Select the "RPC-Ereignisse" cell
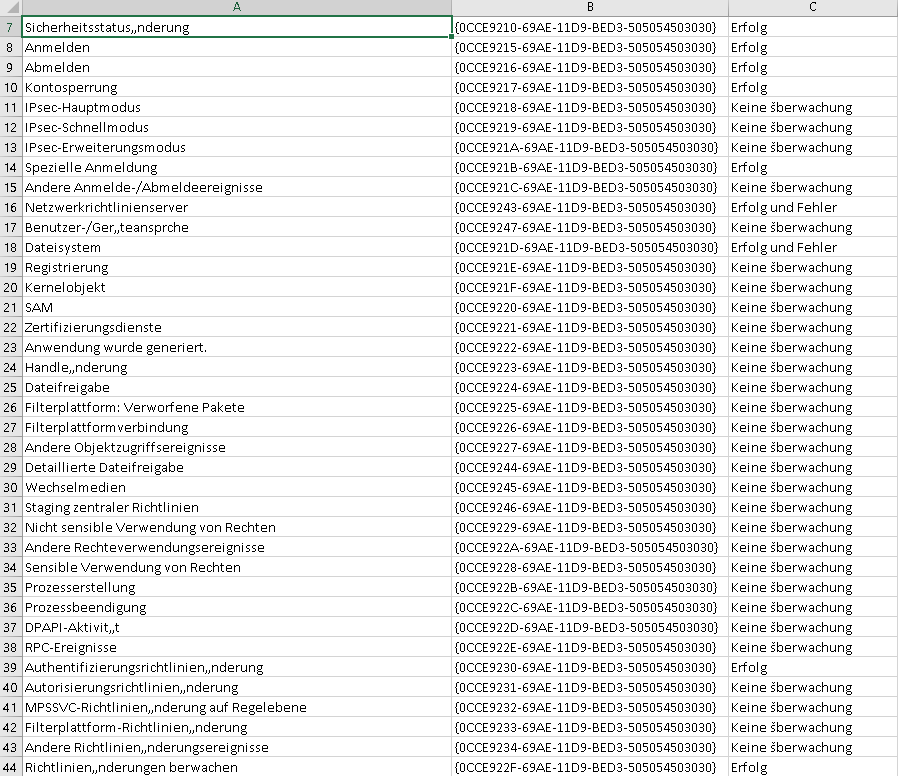This screenshot has width=898, height=776. (x=71, y=647)
